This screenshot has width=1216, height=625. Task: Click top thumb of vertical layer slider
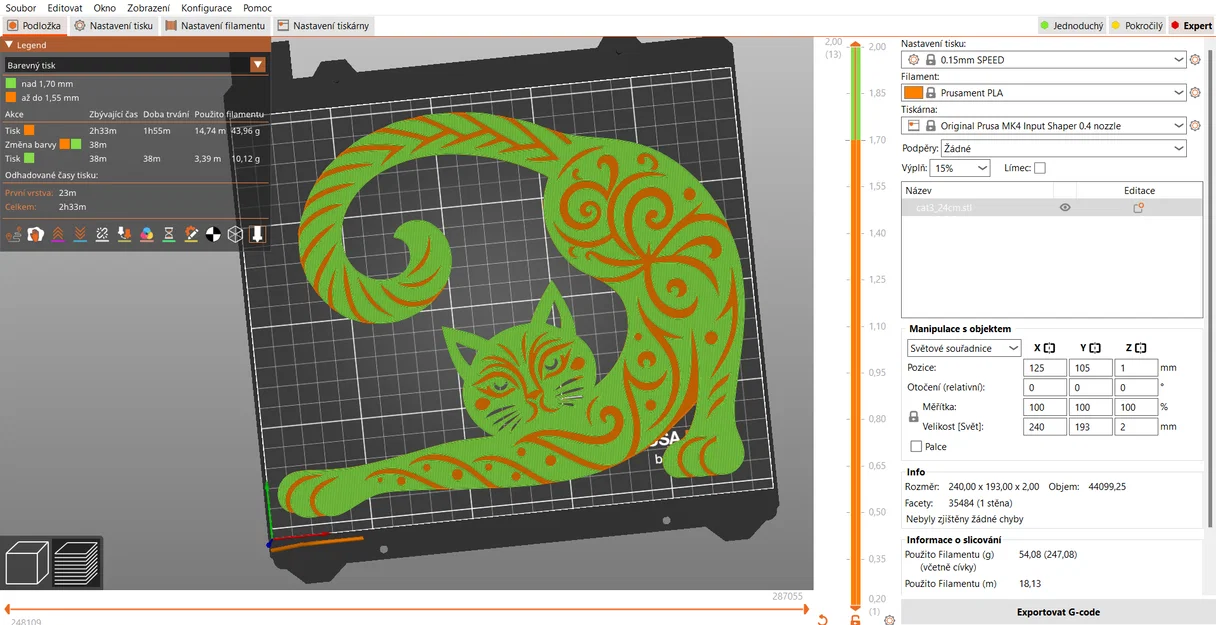coord(856,42)
